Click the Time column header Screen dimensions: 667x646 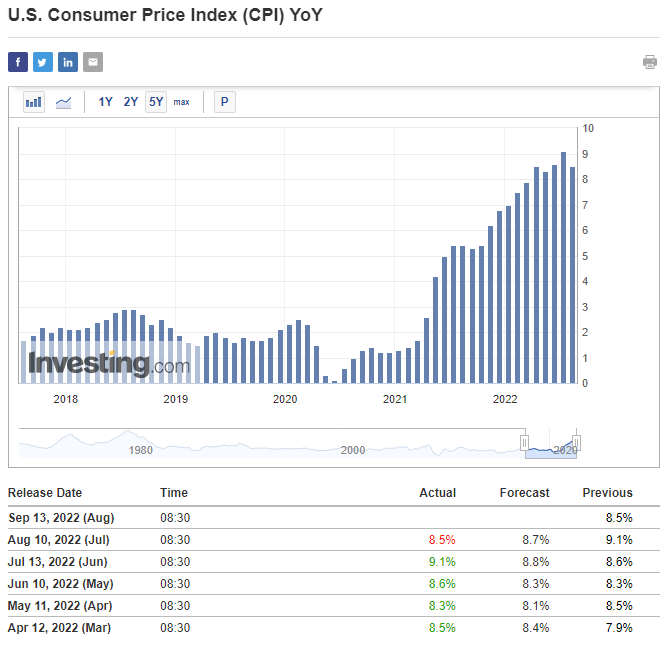(174, 493)
